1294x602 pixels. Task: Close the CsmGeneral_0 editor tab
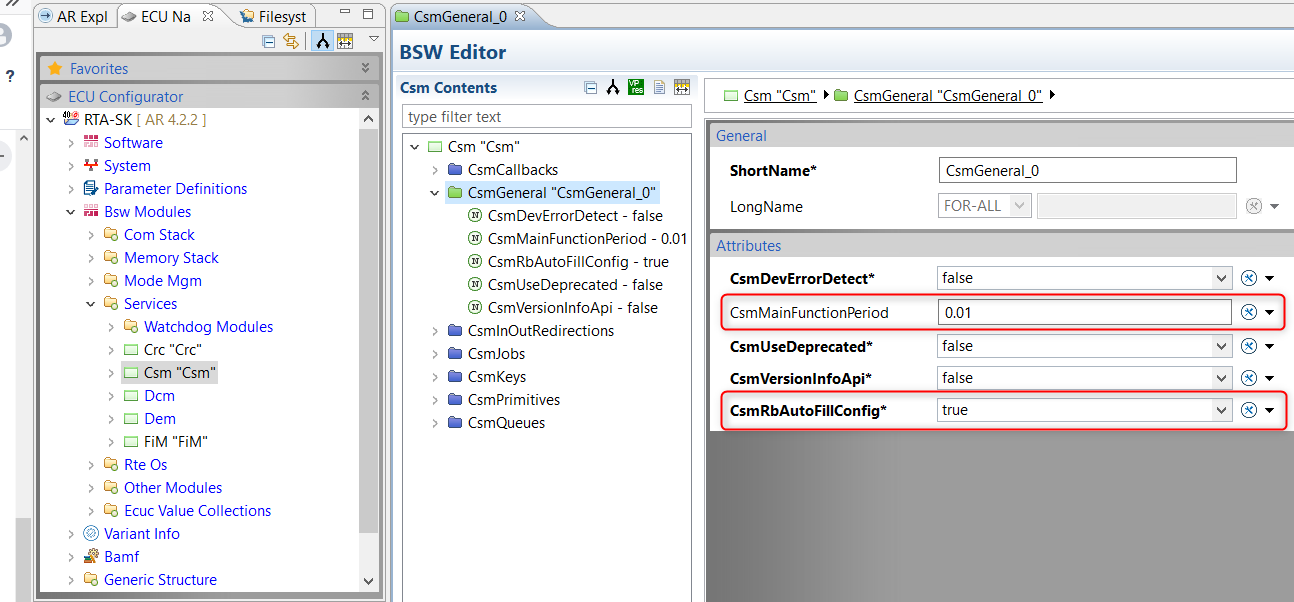[519, 16]
